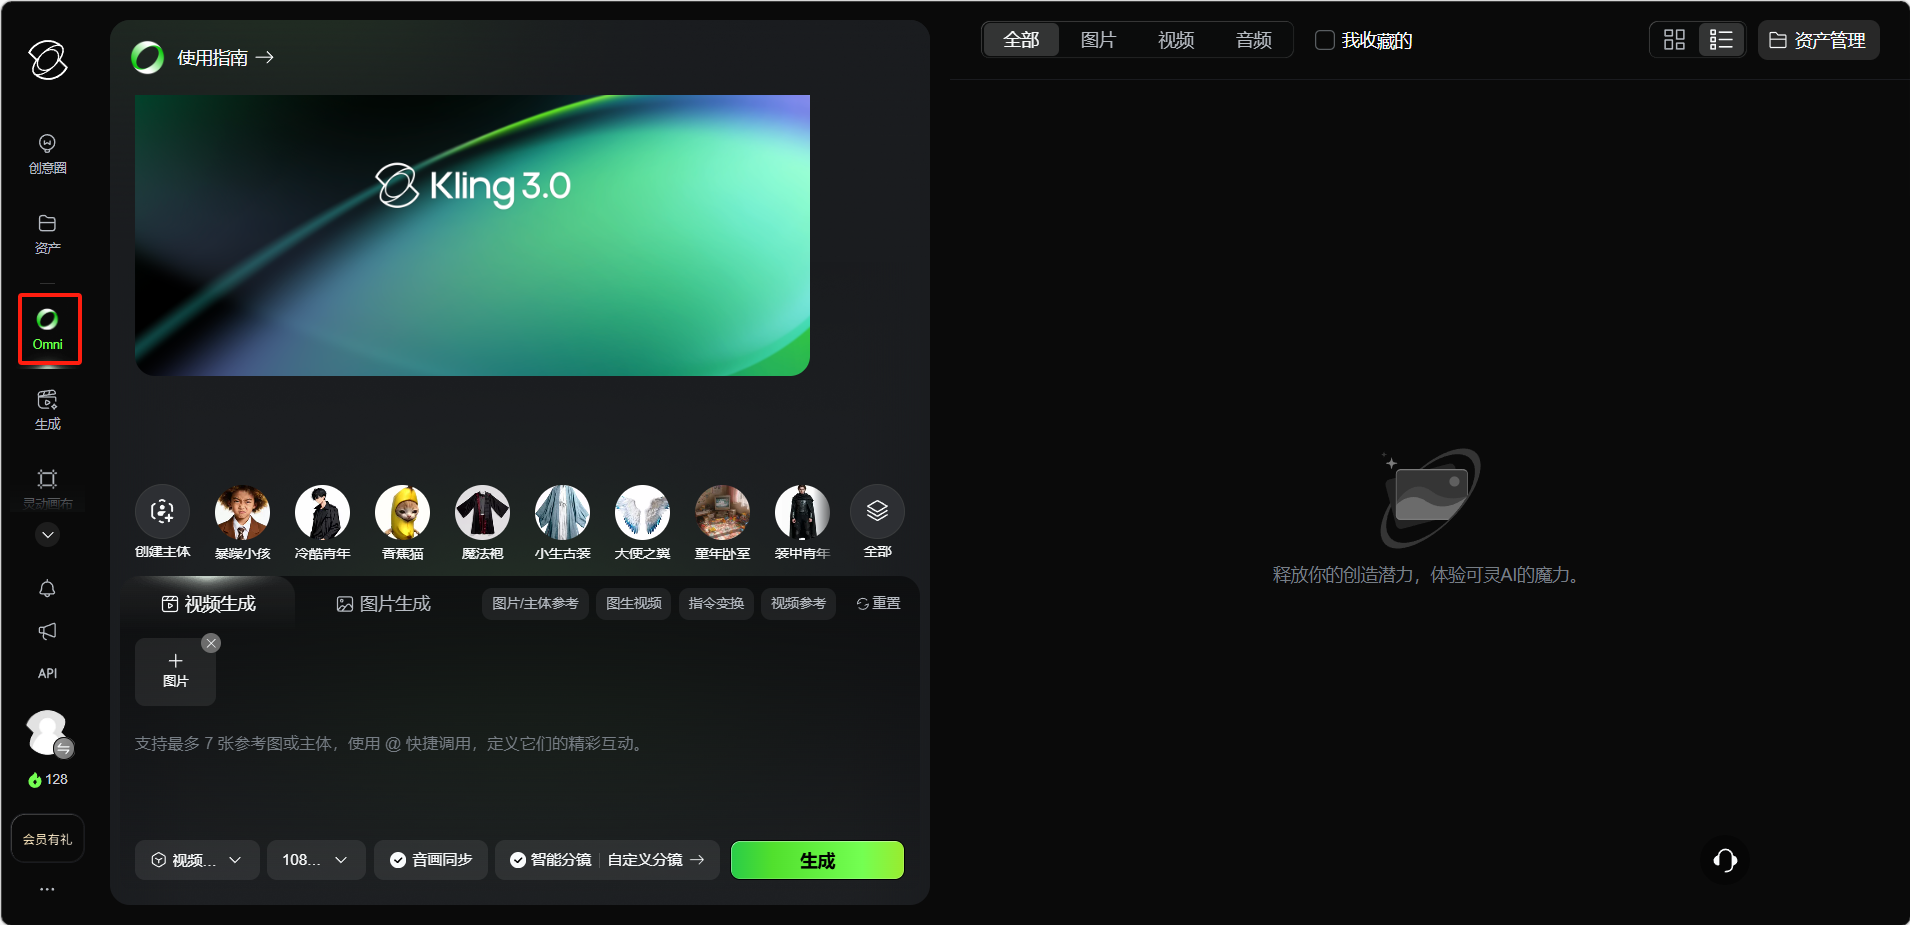Switch to the 图片生成 tab

click(384, 604)
